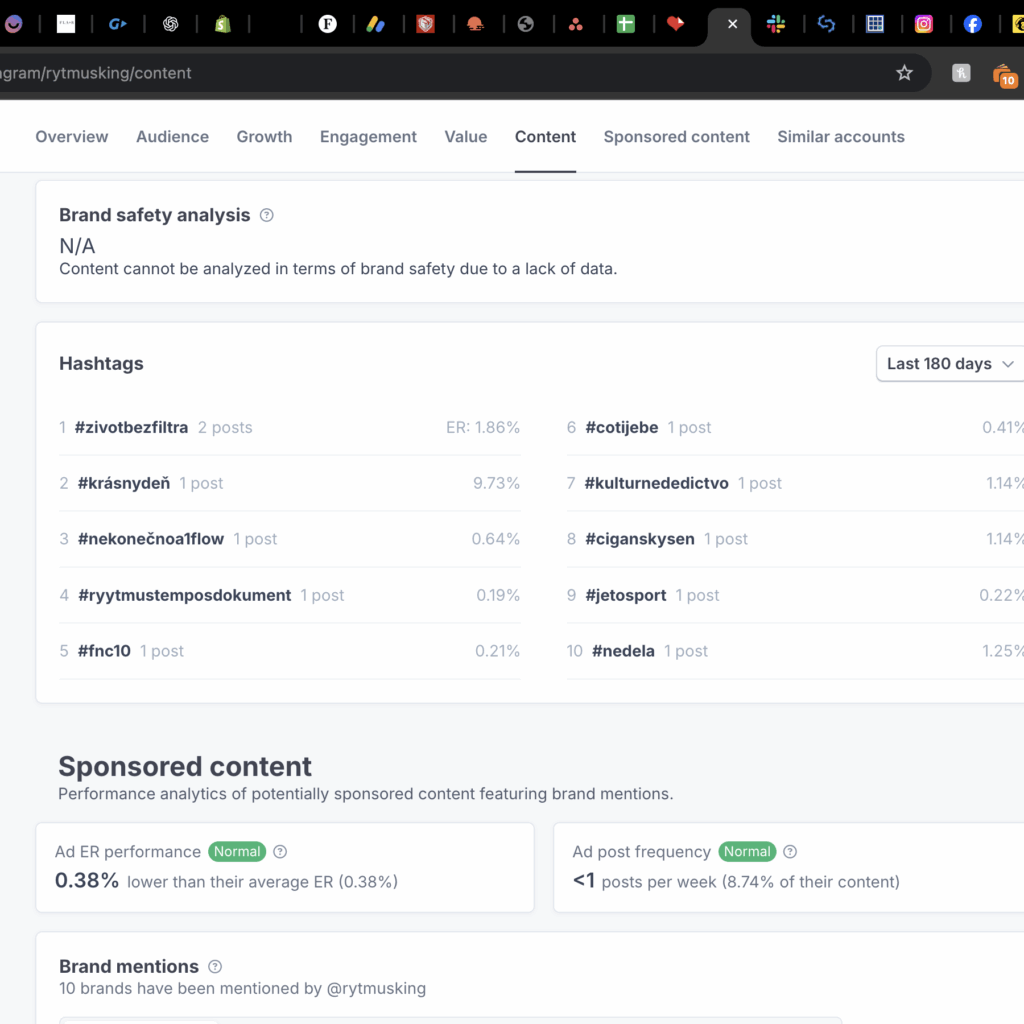Click the Ad post frequency help icon
1024x1024 pixels.
(x=790, y=852)
